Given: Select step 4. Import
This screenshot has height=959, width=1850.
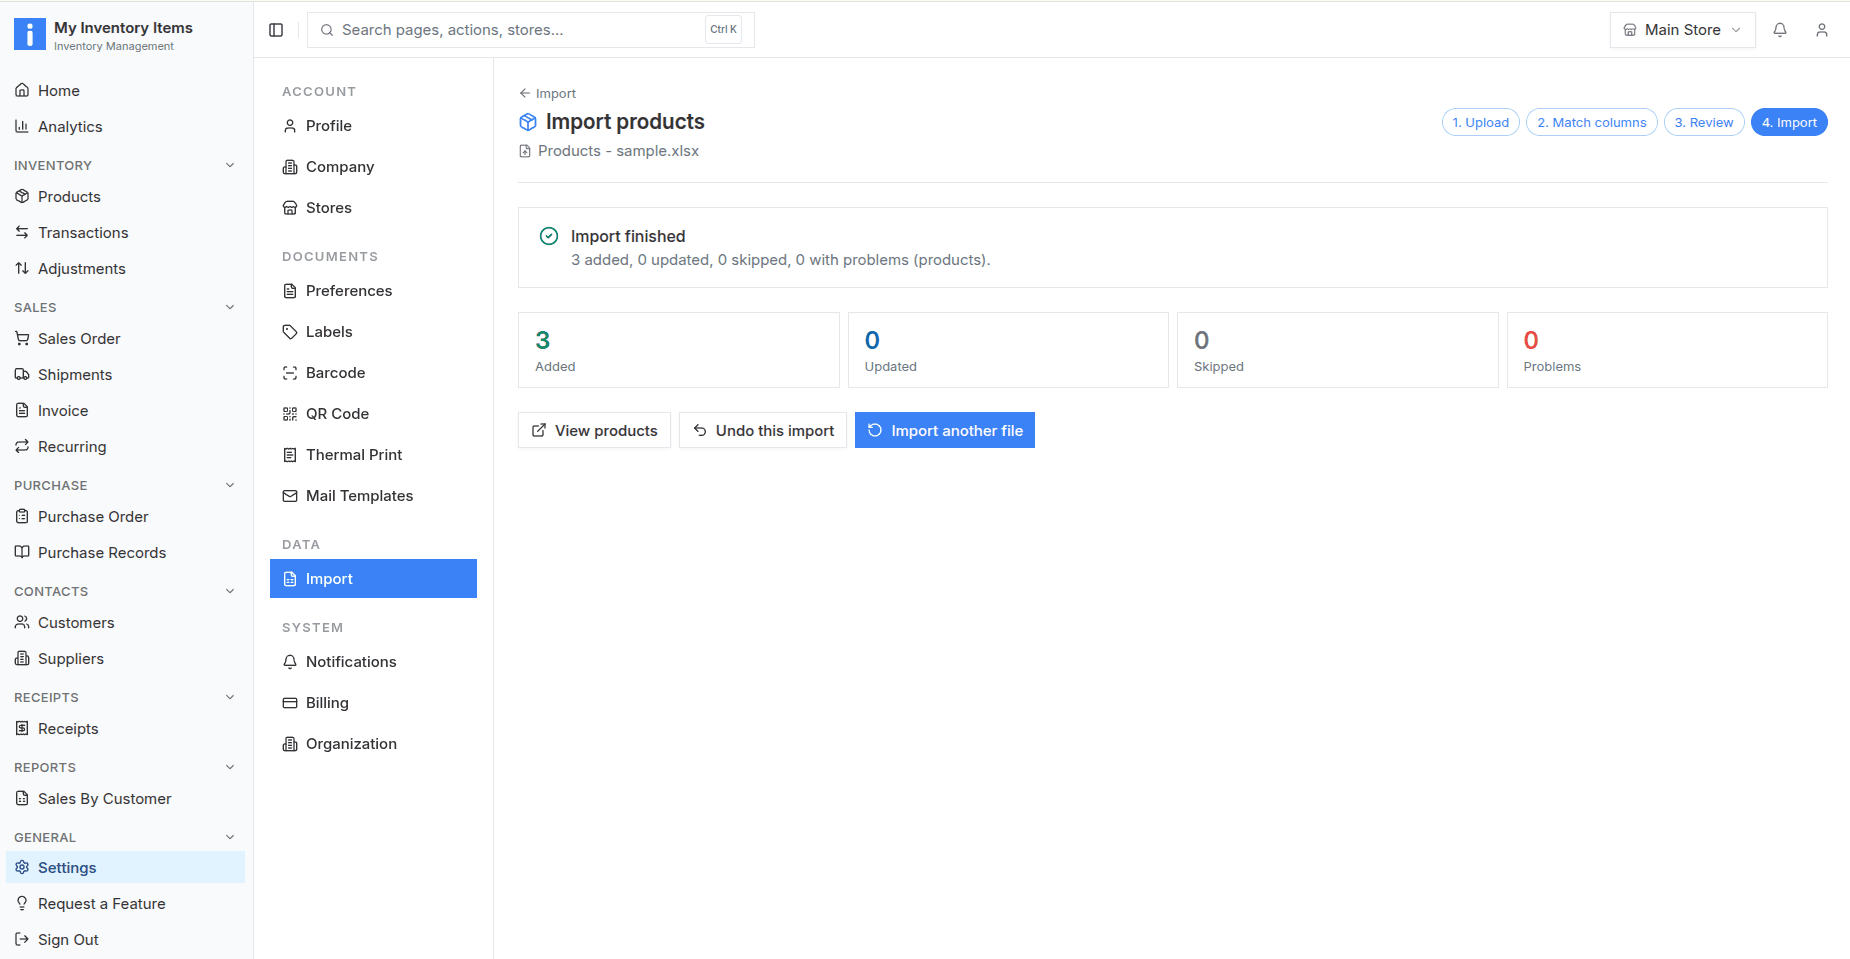Looking at the screenshot, I should point(1789,122).
